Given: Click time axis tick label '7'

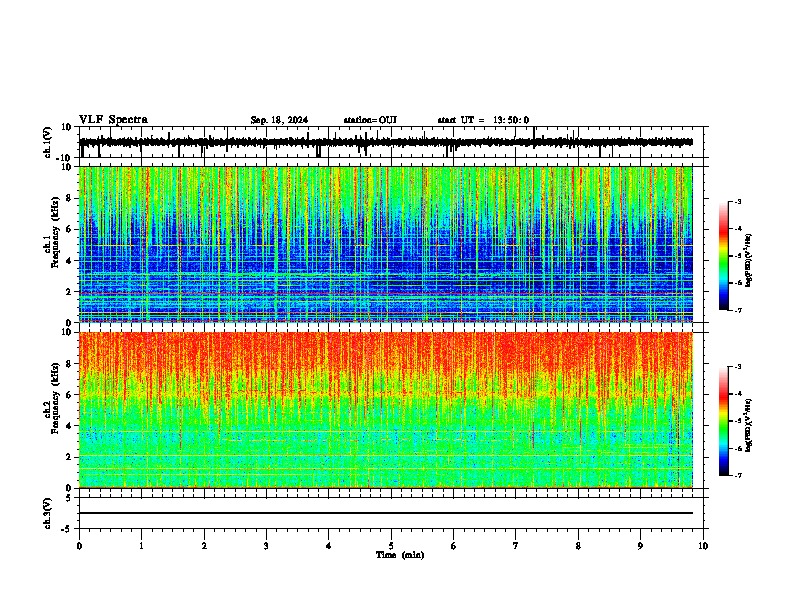Looking at the screenshot, I should point(516,546).
